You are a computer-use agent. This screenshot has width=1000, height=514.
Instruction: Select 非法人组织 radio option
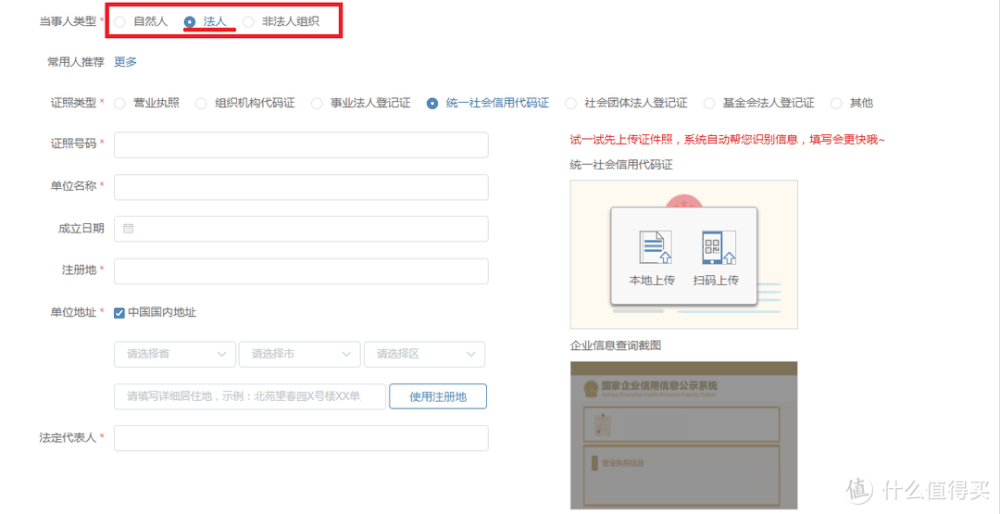[249, 21]
